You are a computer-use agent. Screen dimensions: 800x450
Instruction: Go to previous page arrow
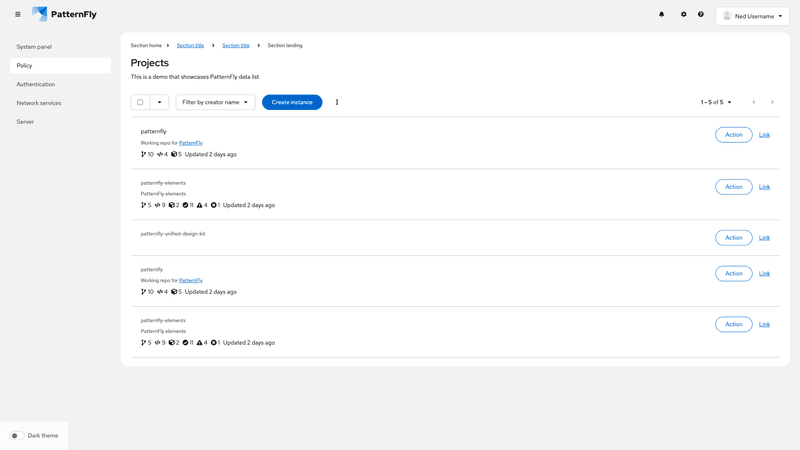pos(754,102)
